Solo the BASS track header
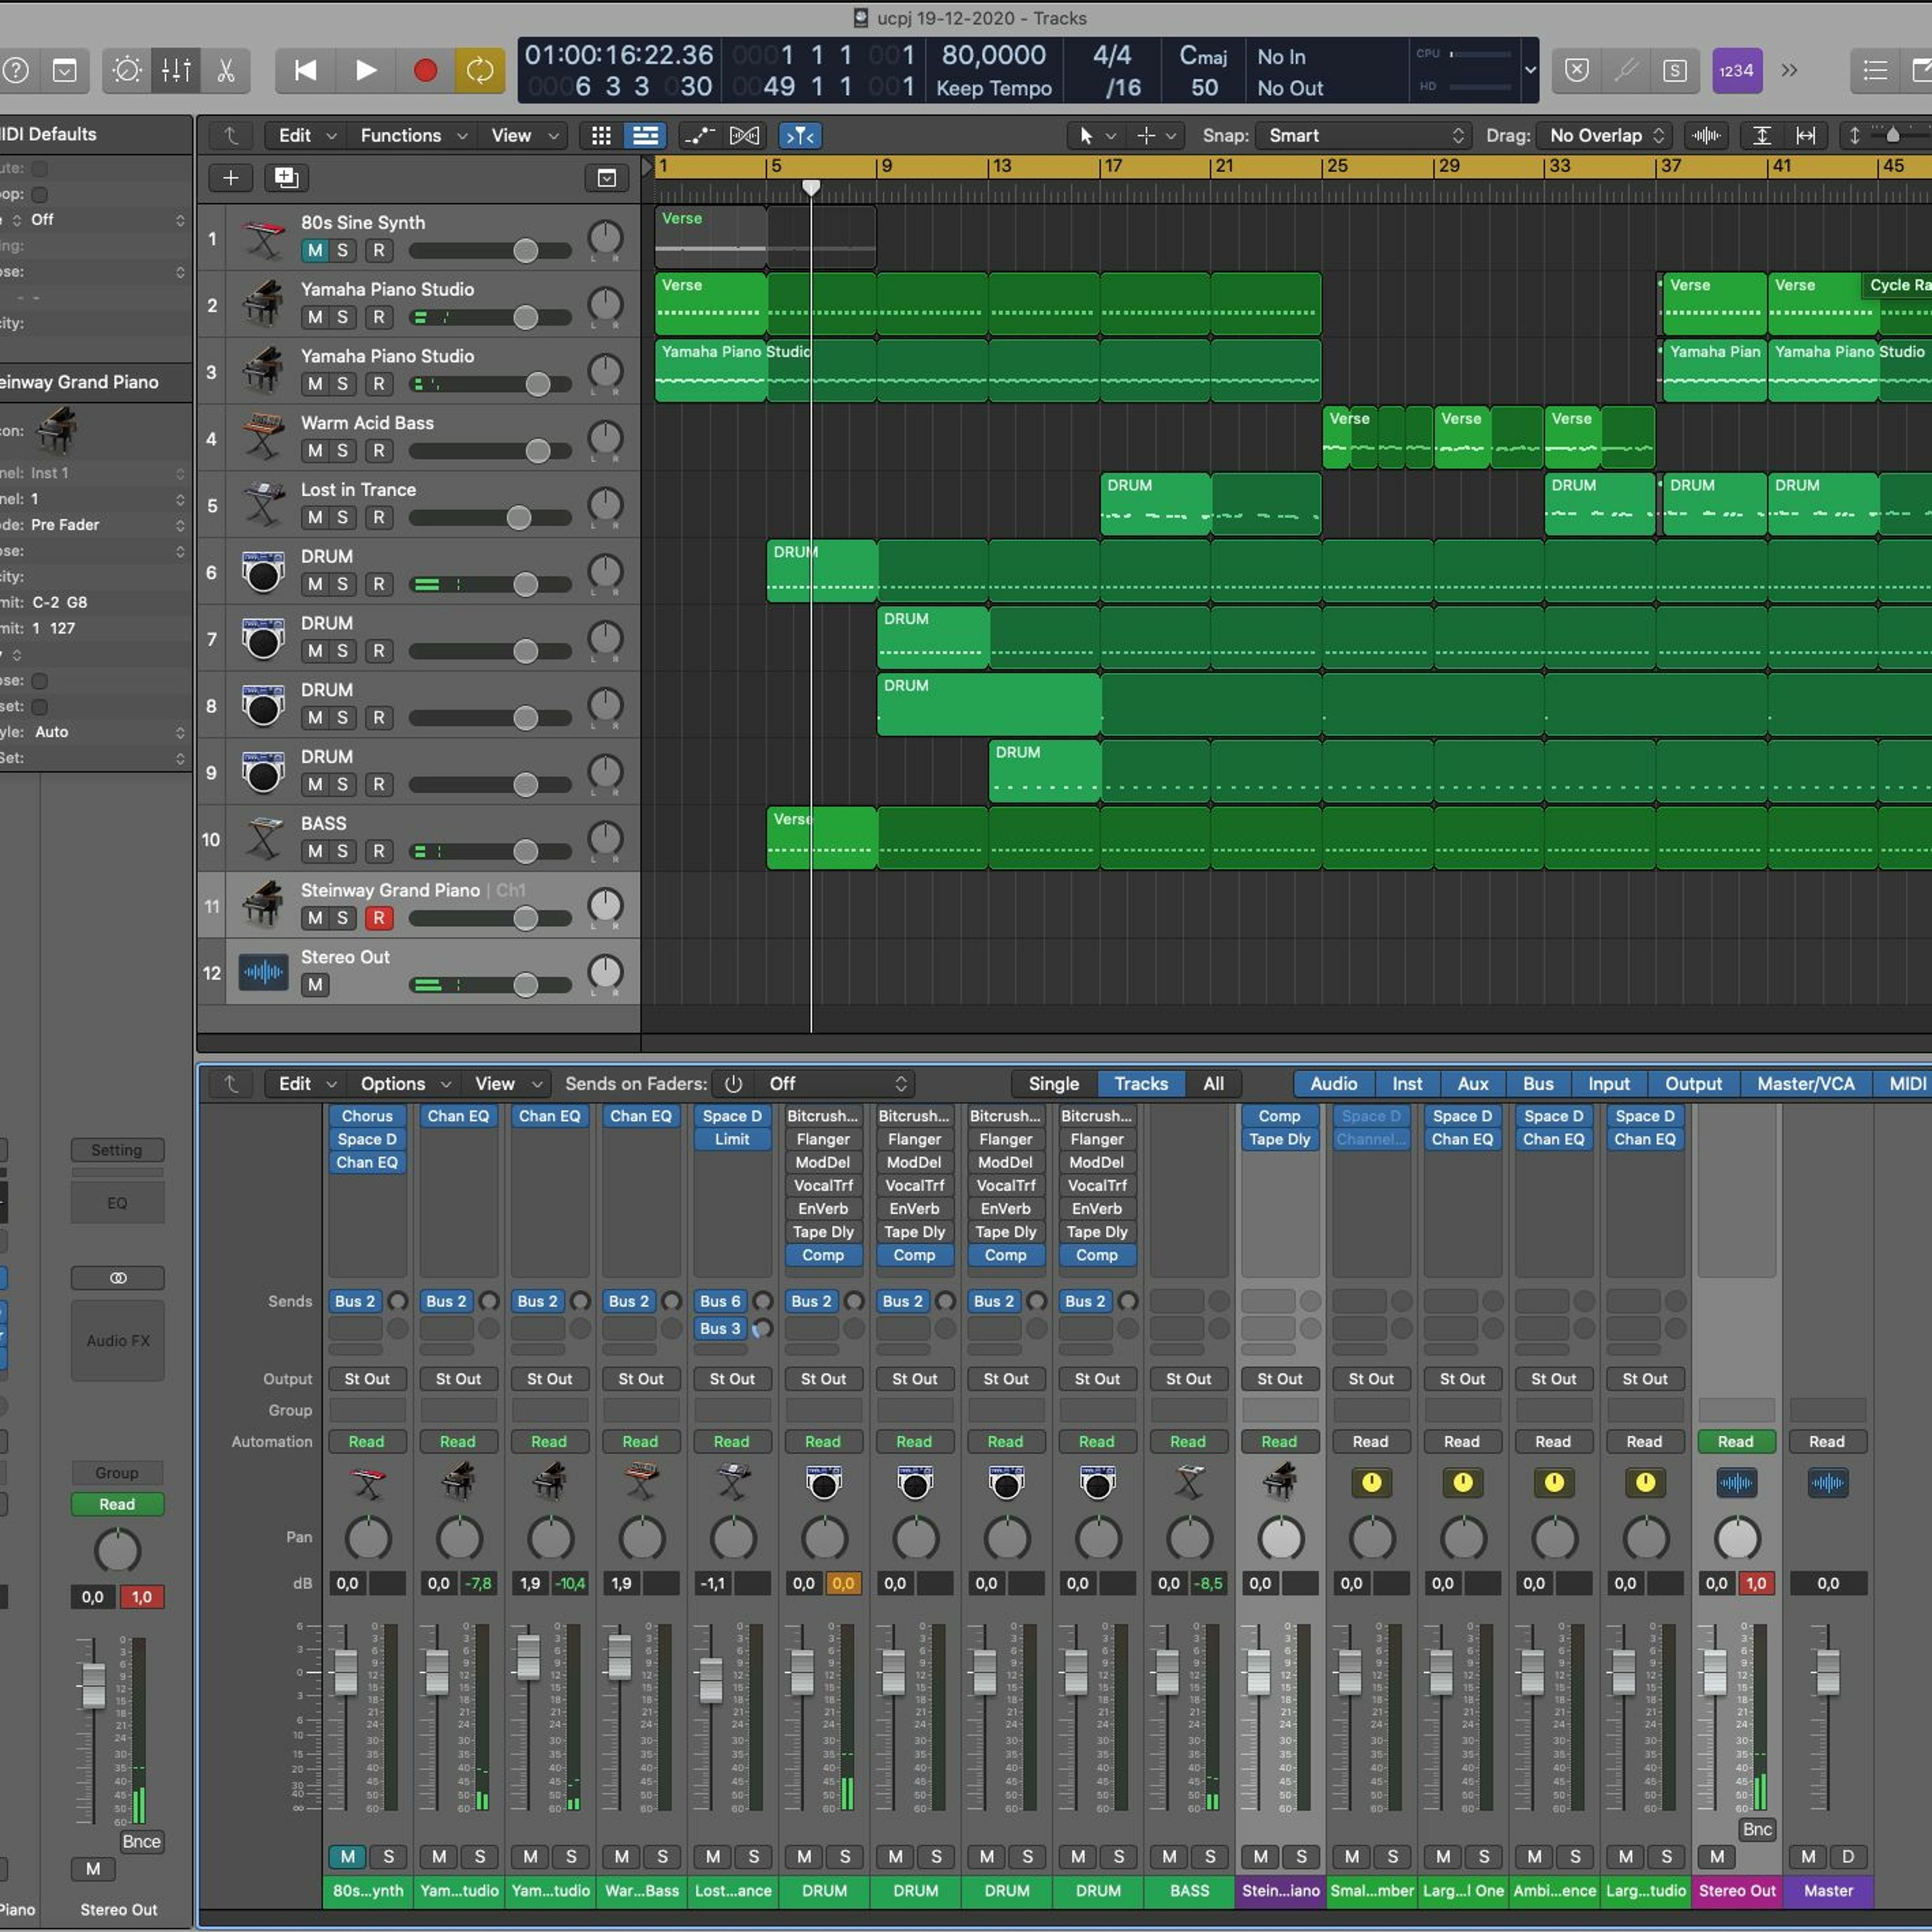Image resolution: width=1932 pixels, height=1932 pixels. click(342, 851)
